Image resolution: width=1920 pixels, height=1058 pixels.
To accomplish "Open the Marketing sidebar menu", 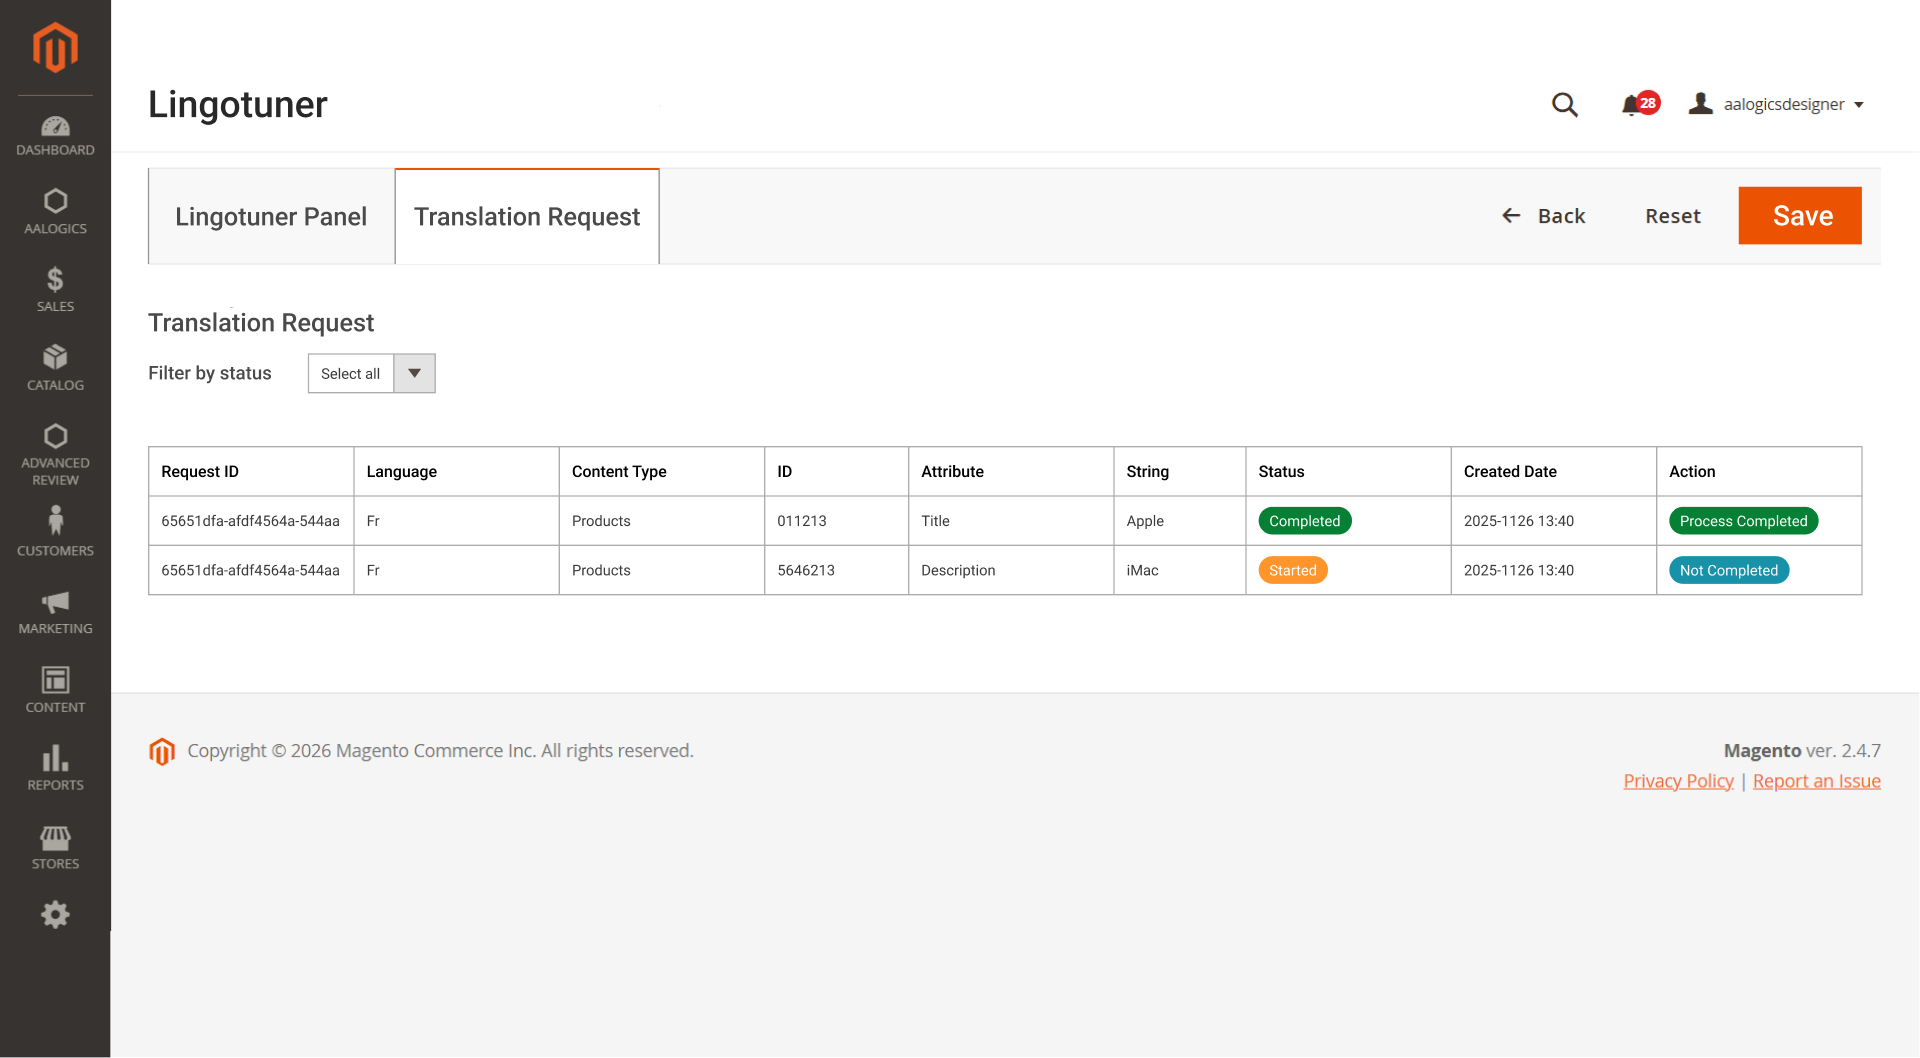I will coord(55,612).
